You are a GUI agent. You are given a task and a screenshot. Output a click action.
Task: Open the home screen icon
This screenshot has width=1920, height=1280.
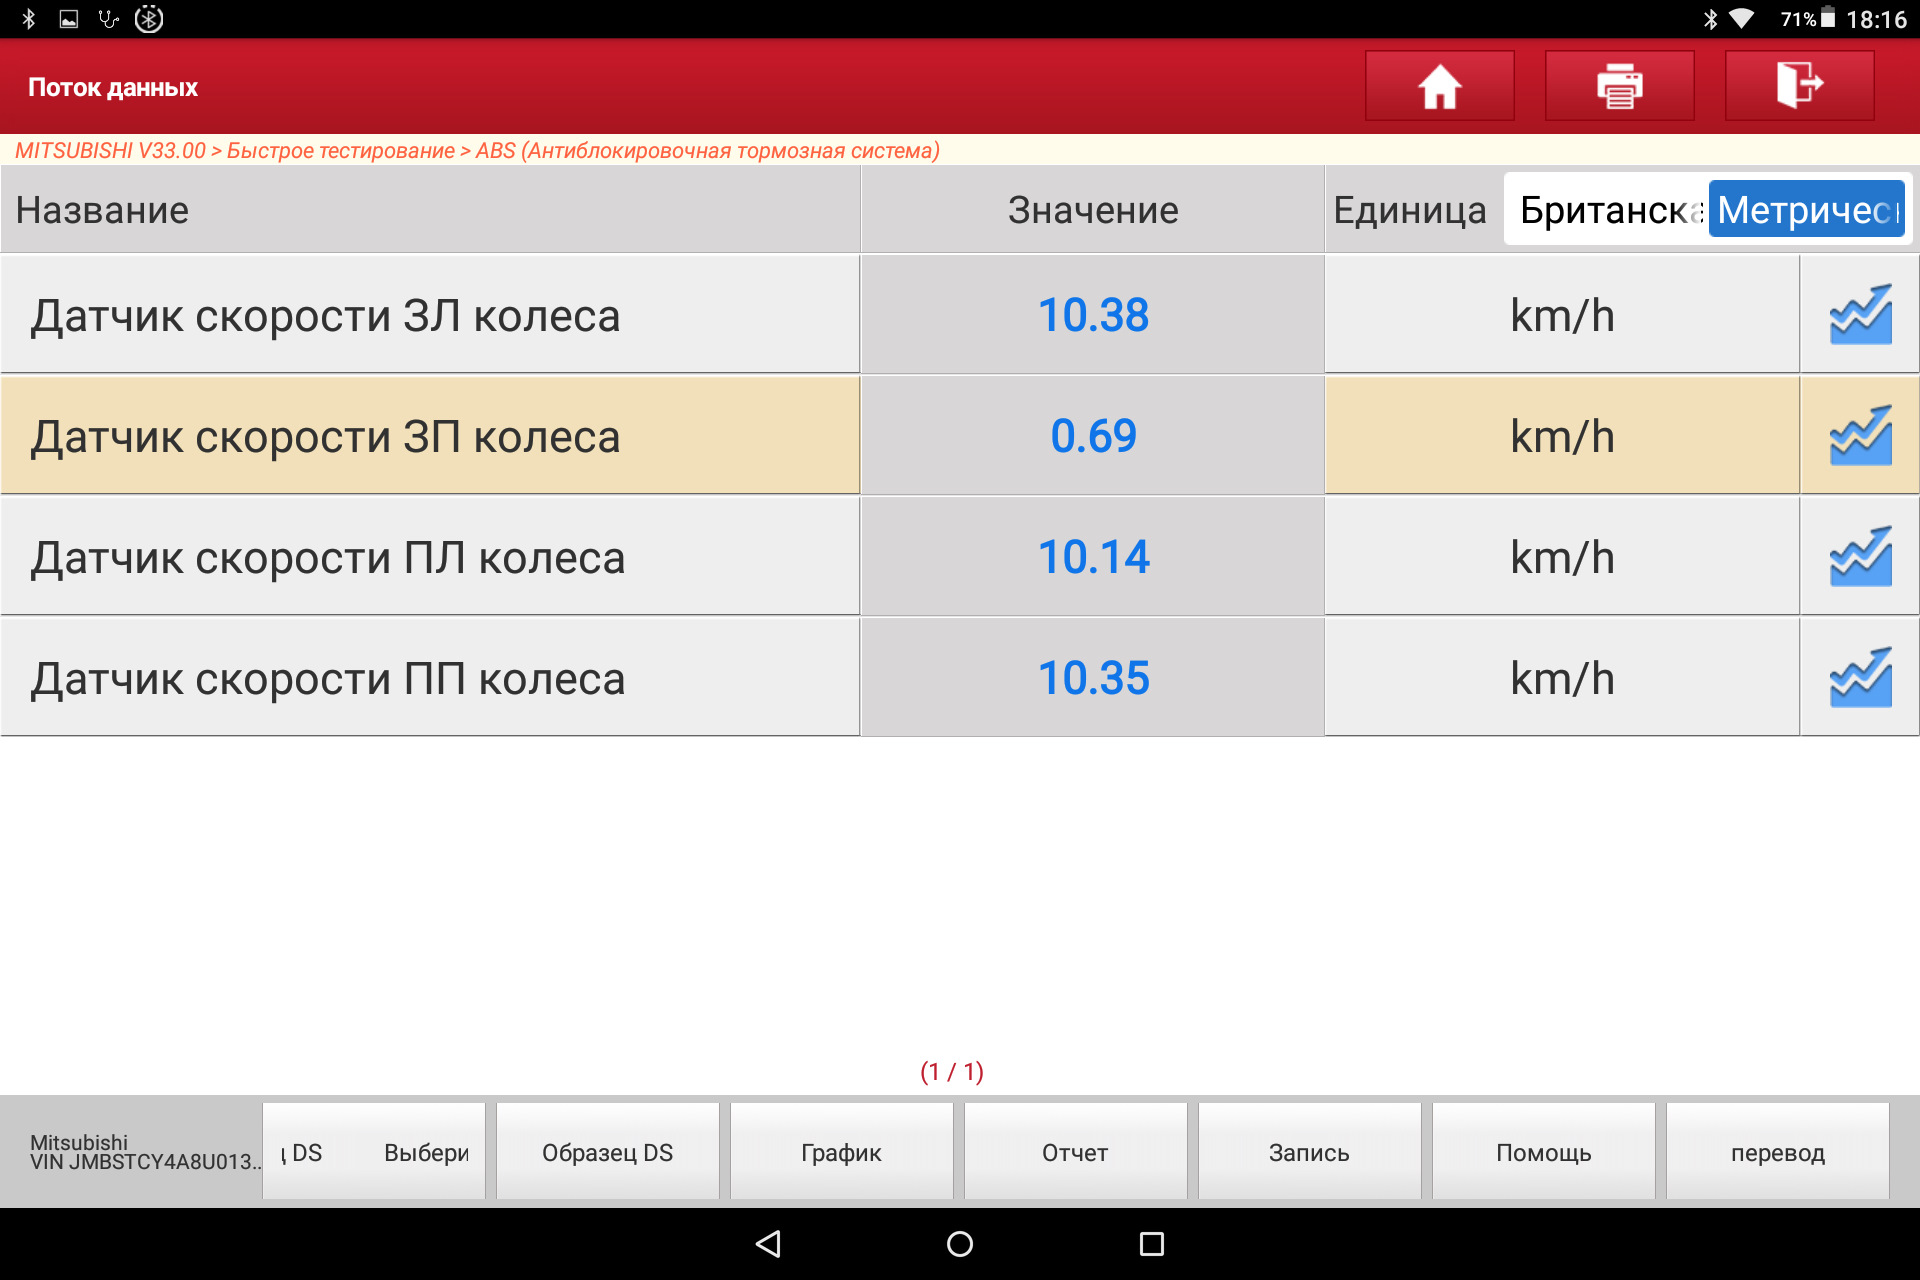(1439, 86)
